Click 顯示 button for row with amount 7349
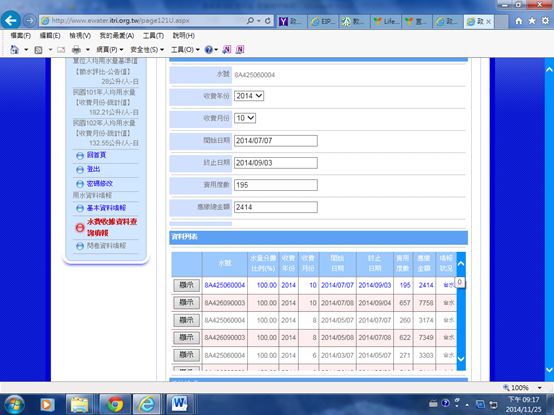 (187, 337)
